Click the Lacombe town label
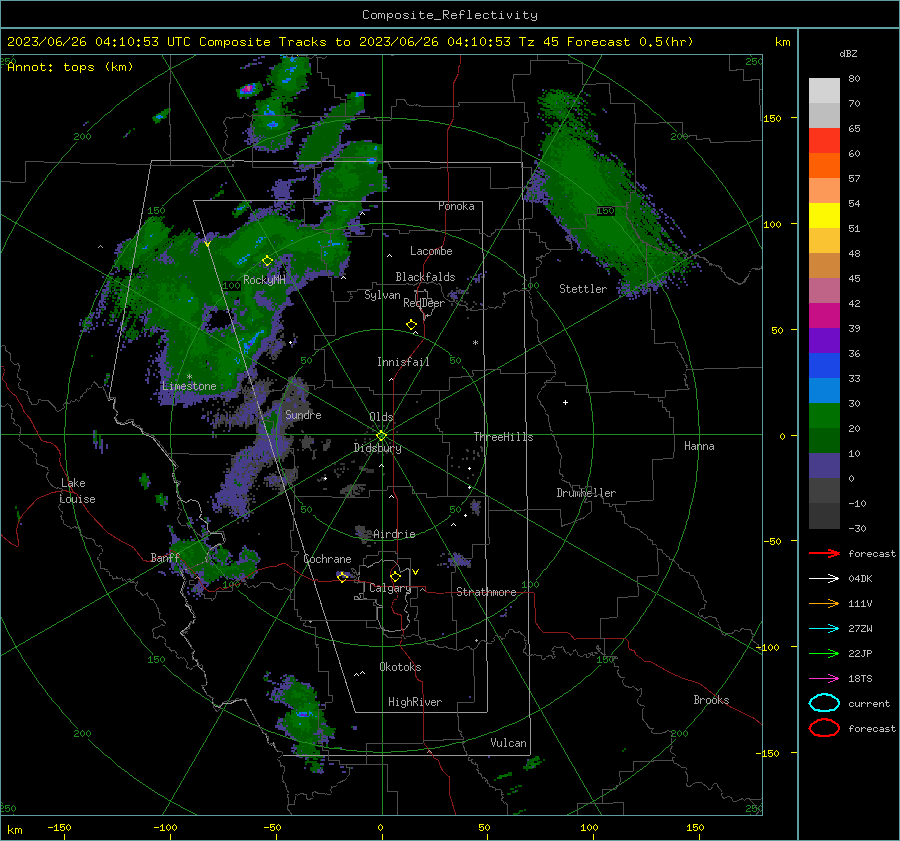 point(431,251)
